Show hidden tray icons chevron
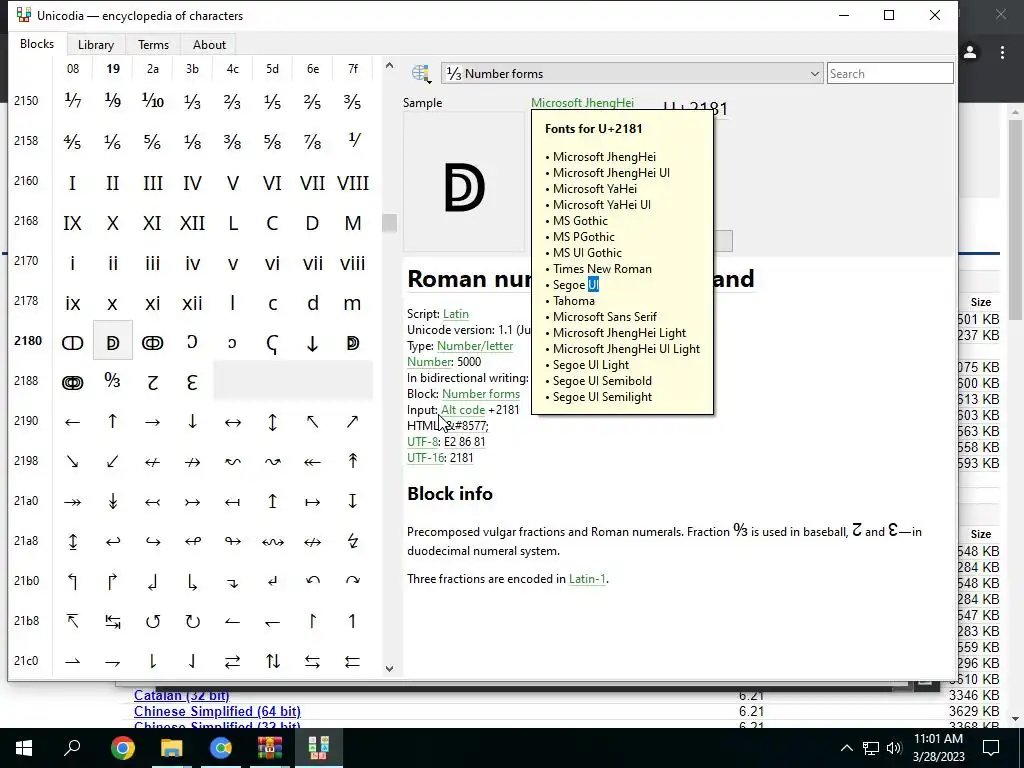 [x=846, y=748]
